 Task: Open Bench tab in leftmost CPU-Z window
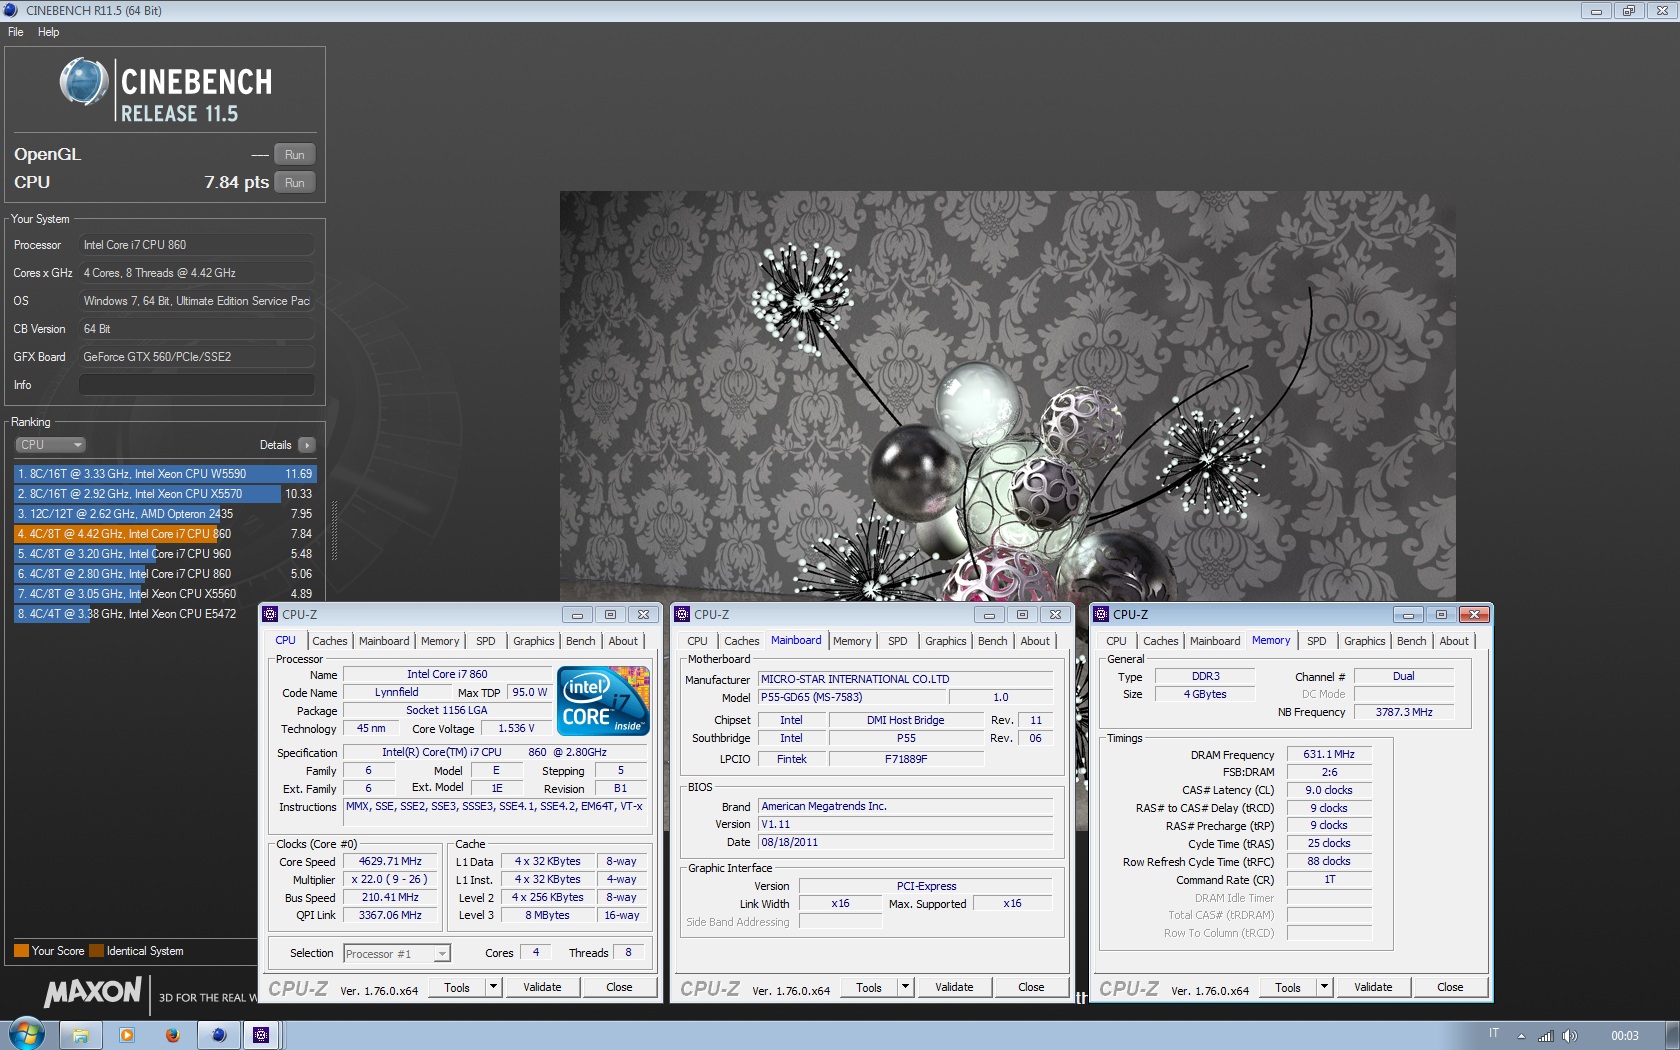pyautogui.click(x=580, y=641)
